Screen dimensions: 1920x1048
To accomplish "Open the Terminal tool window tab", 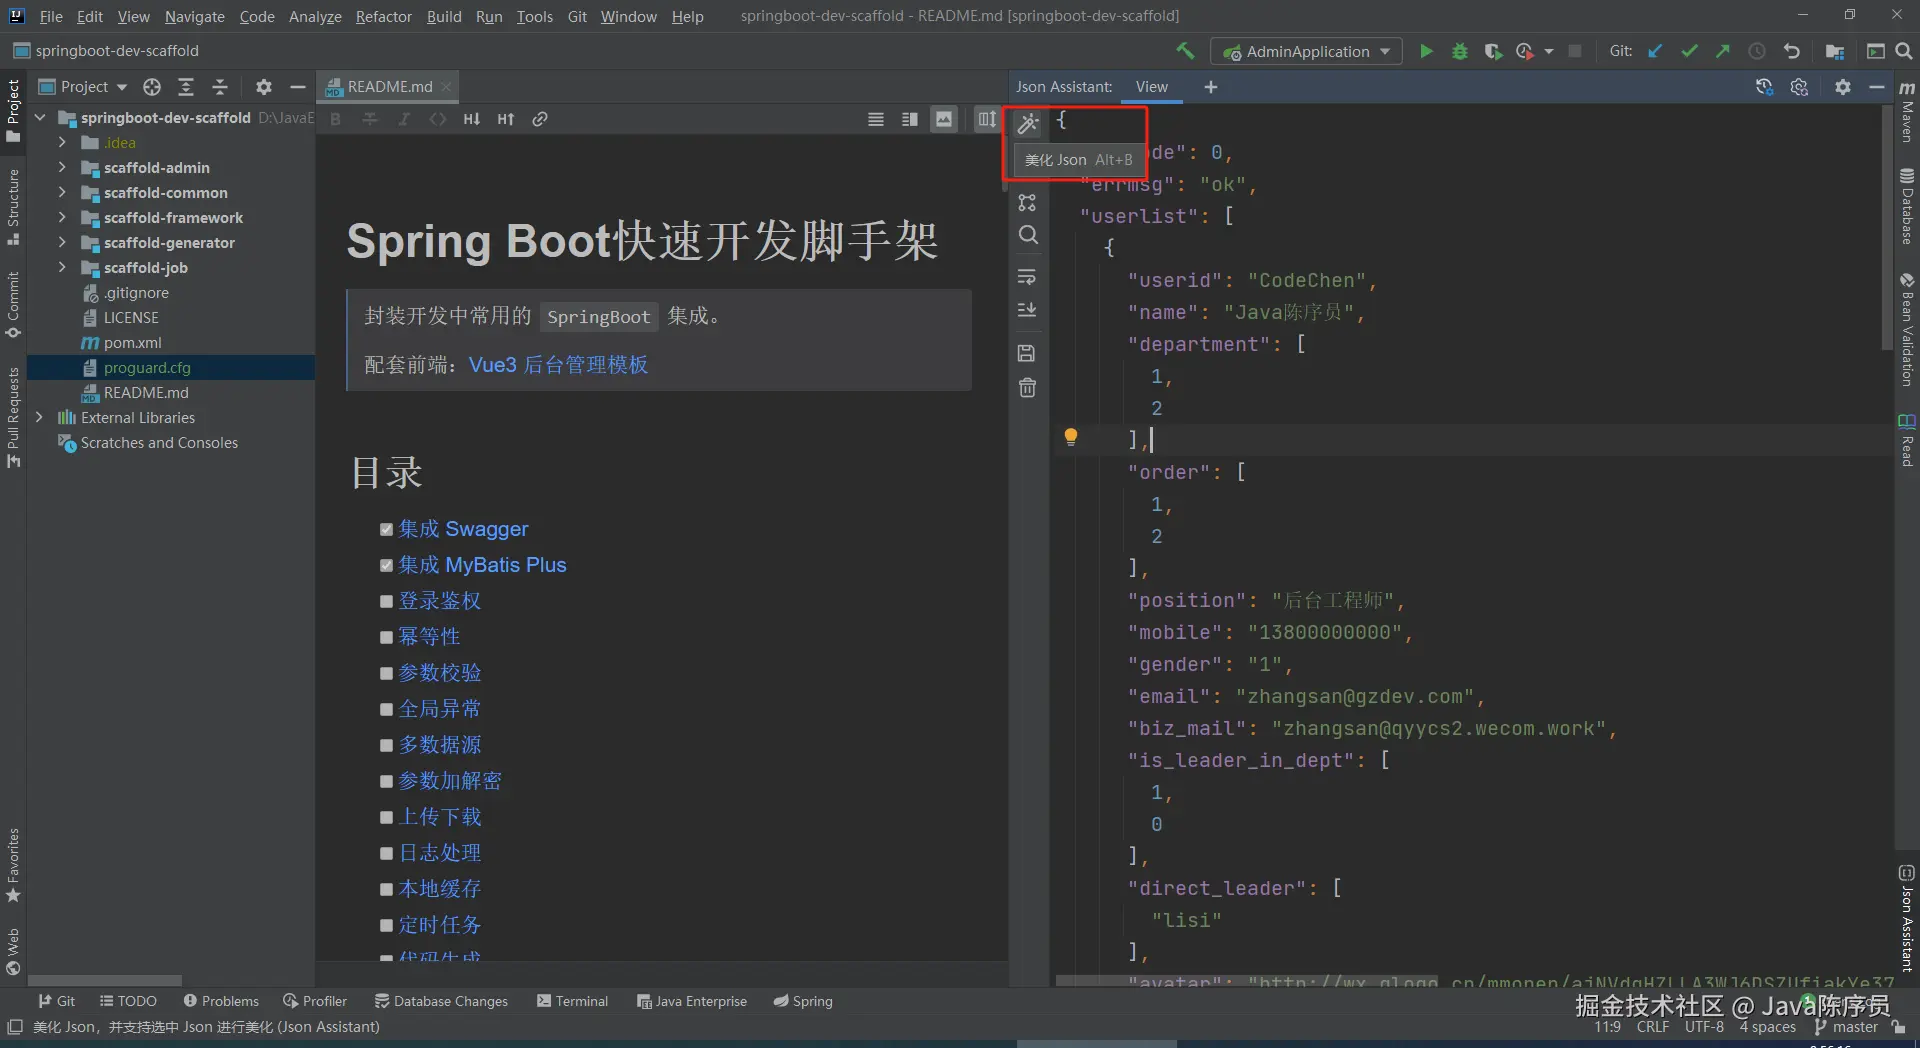I will click(572, 1001).
